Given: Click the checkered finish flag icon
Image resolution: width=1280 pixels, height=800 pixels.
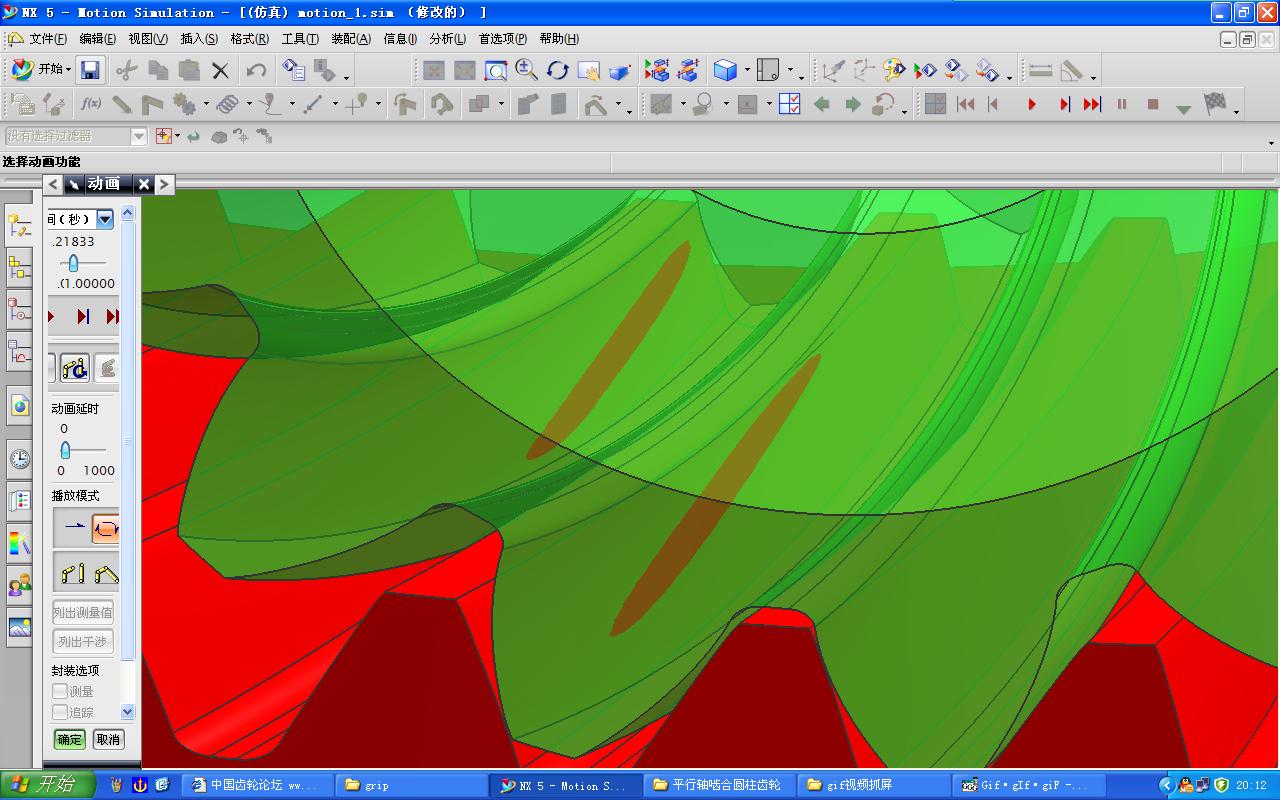Looking at the screenshot, I should tap(1215, 103).
